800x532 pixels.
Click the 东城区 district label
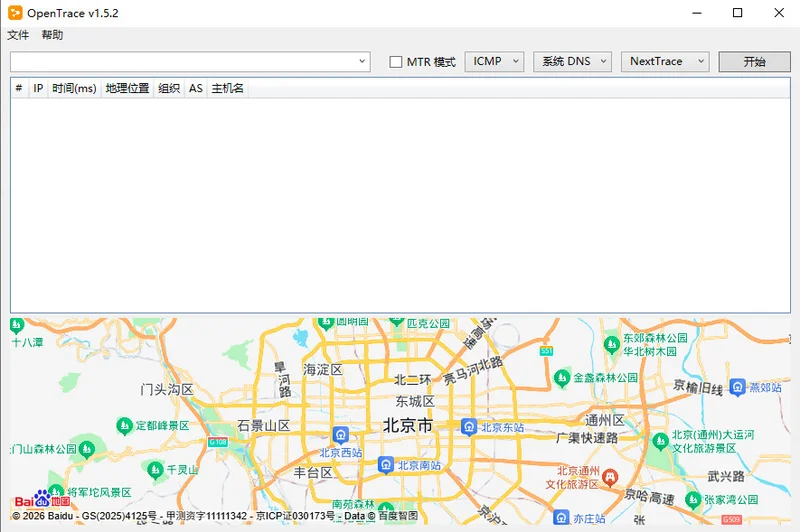pos(415,401)
